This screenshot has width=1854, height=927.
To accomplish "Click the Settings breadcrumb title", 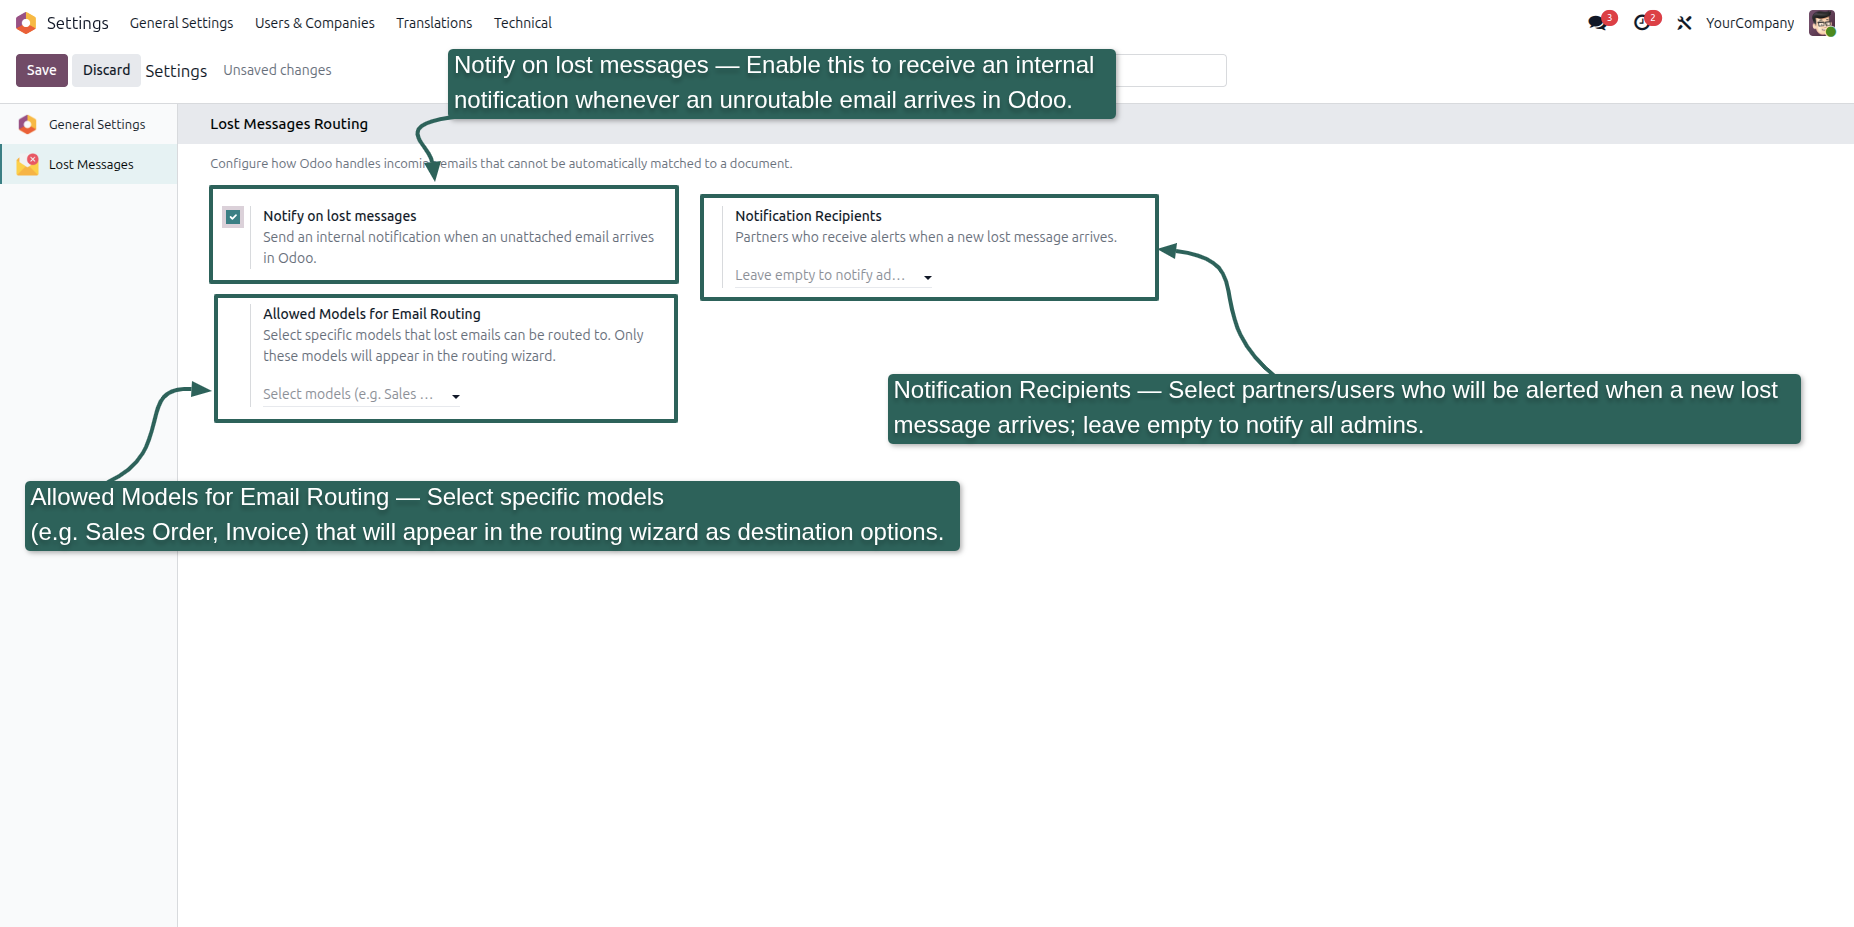I will tap(176, 70).
